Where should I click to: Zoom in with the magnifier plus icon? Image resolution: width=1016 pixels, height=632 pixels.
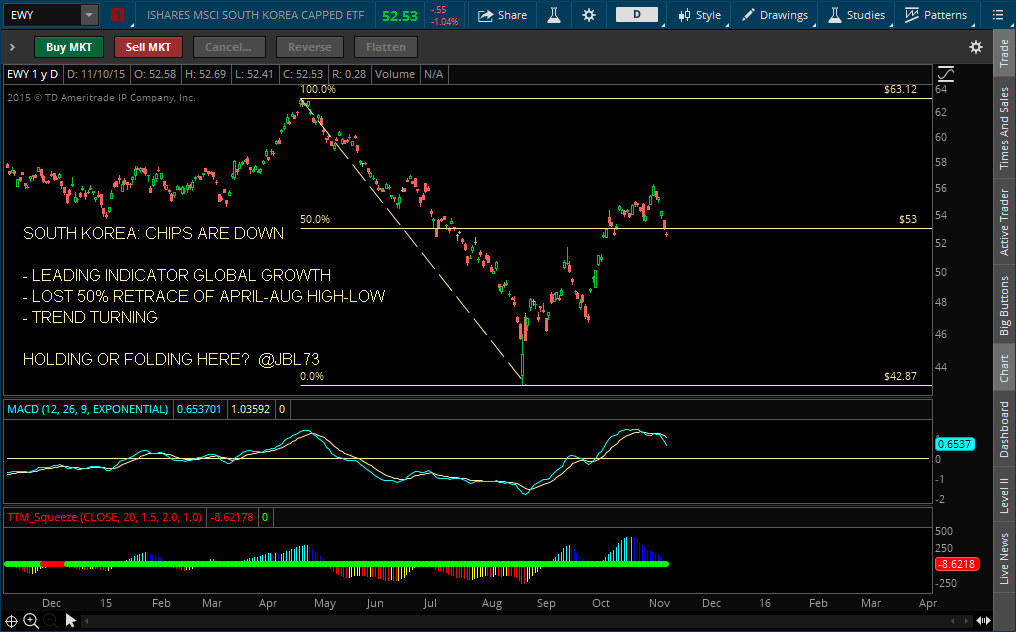30,621
